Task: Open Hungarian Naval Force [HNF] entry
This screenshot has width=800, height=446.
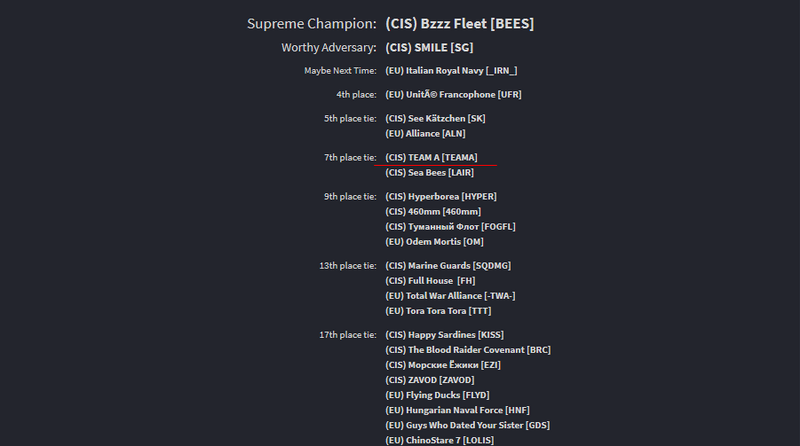Action: (457, 410)
